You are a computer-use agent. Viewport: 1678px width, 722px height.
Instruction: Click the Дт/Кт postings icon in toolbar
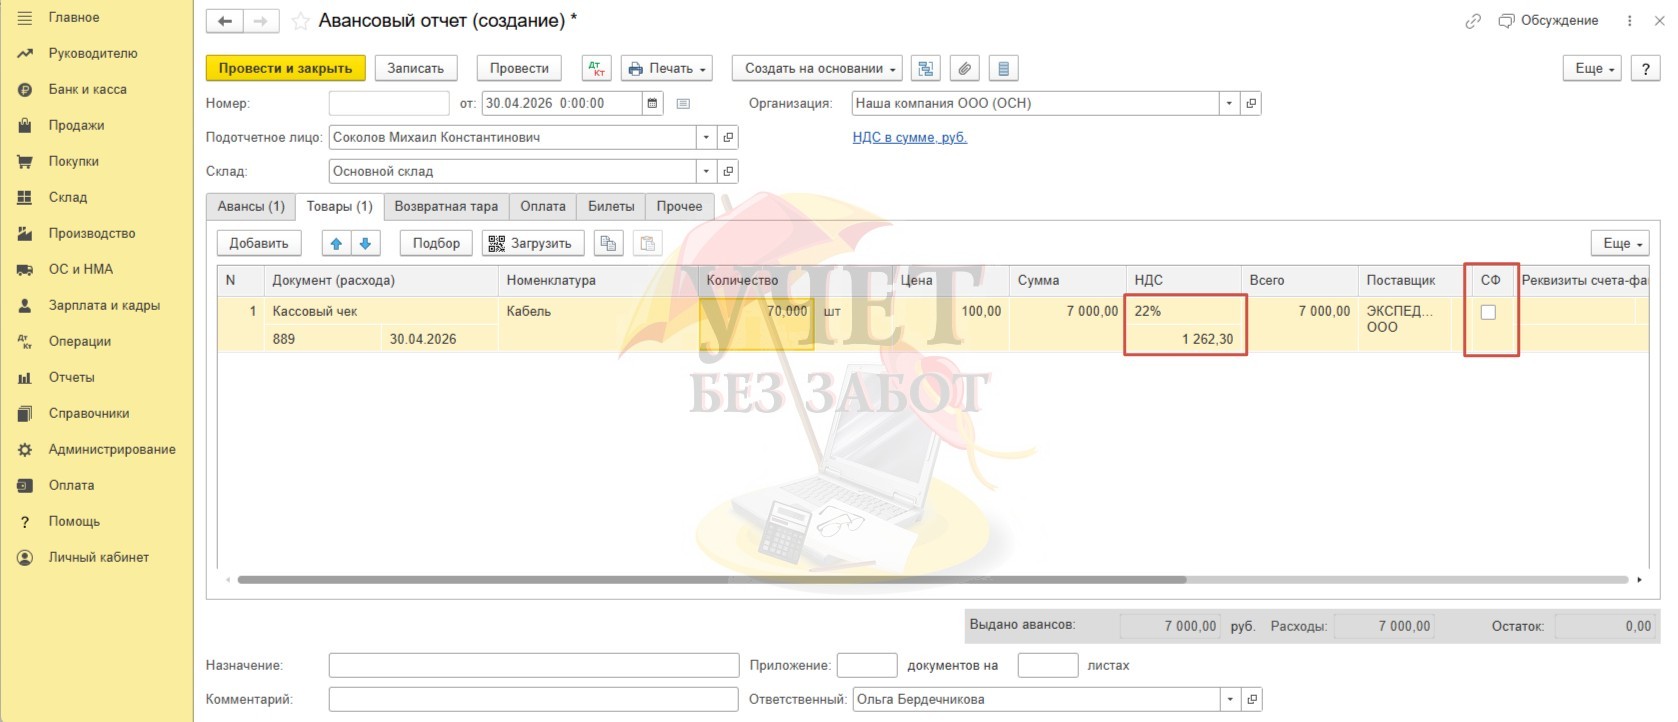pyautogui.click(x=596, y=68)
